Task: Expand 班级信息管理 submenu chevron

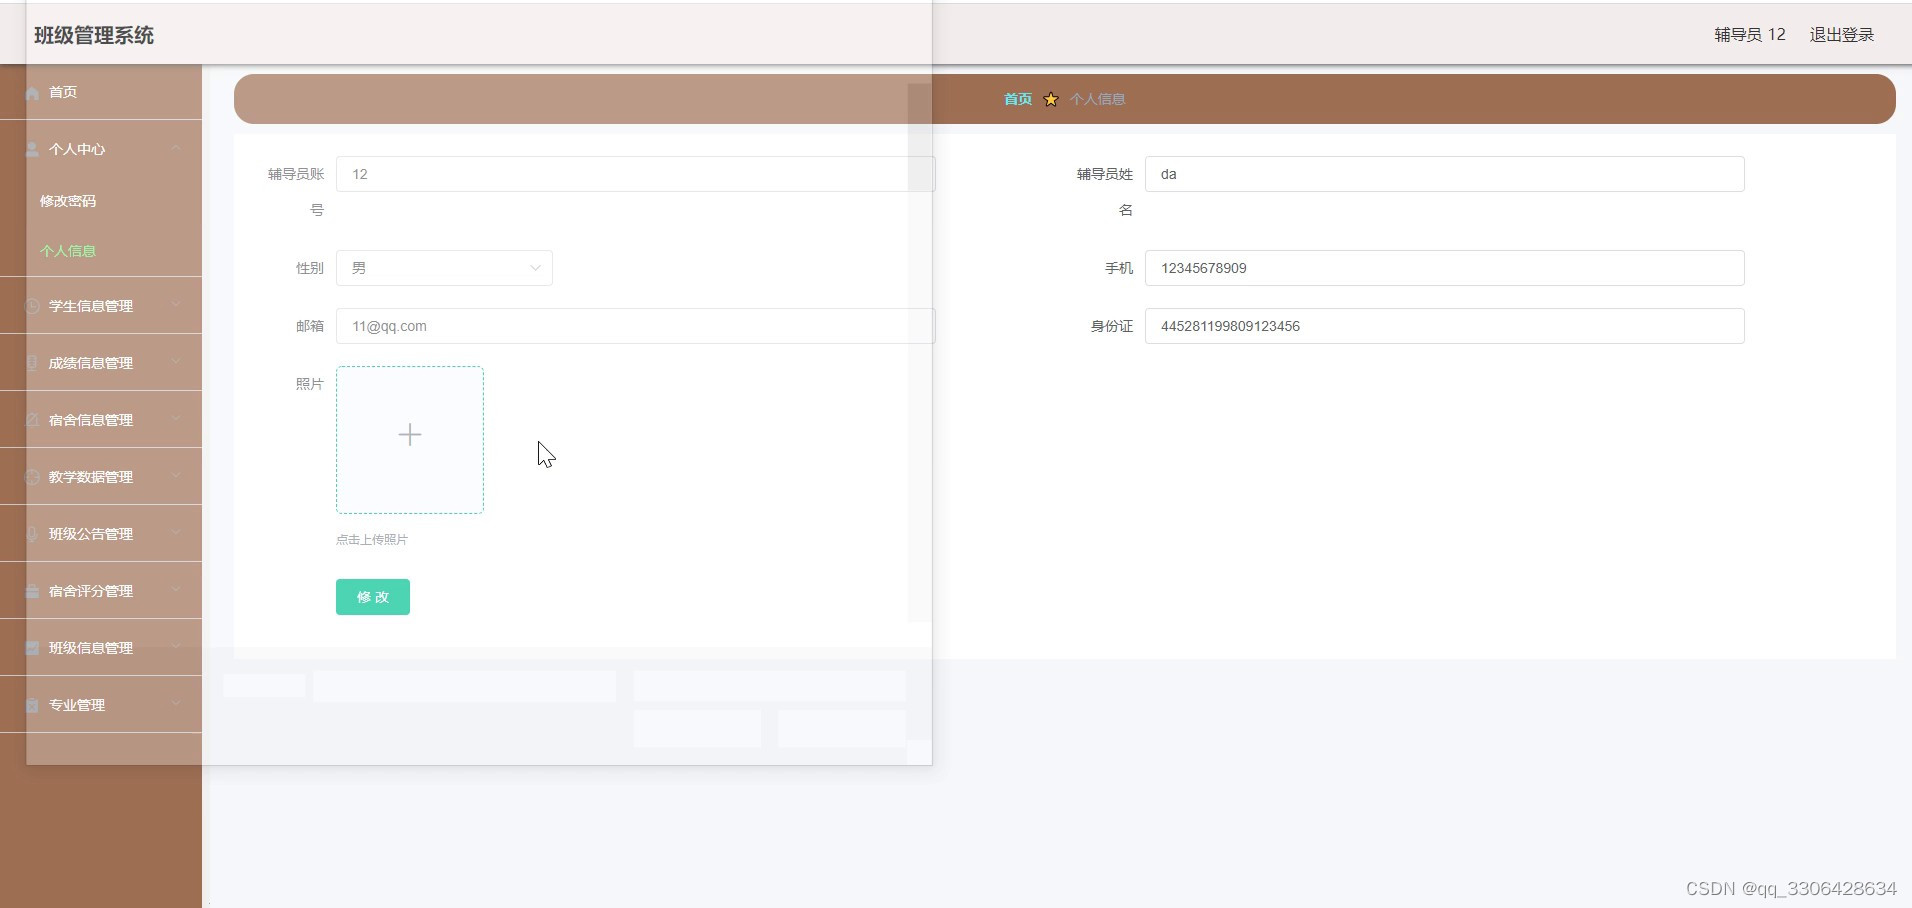Action: (176, 647)
